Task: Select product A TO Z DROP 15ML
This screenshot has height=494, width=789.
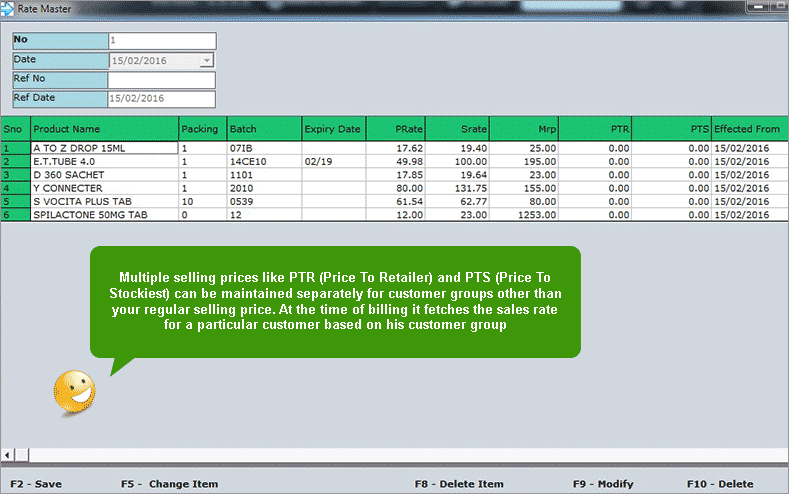Action: coord(105,148)
